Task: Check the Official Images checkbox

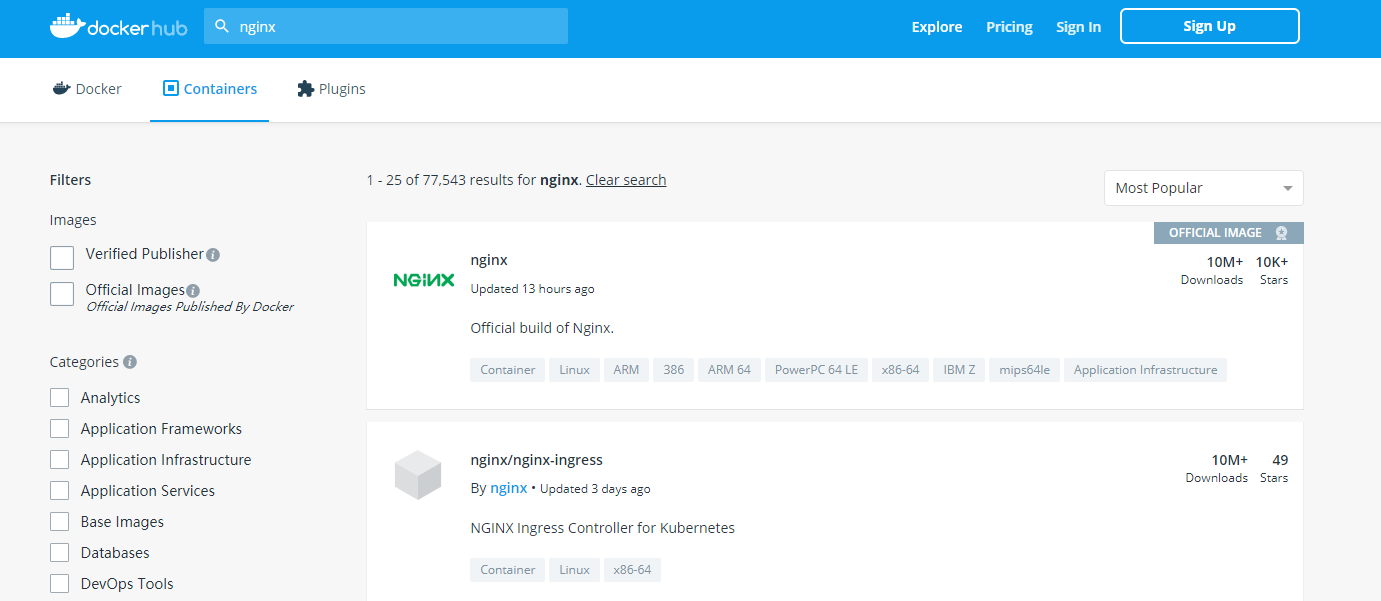Action: tap(62, 294)
